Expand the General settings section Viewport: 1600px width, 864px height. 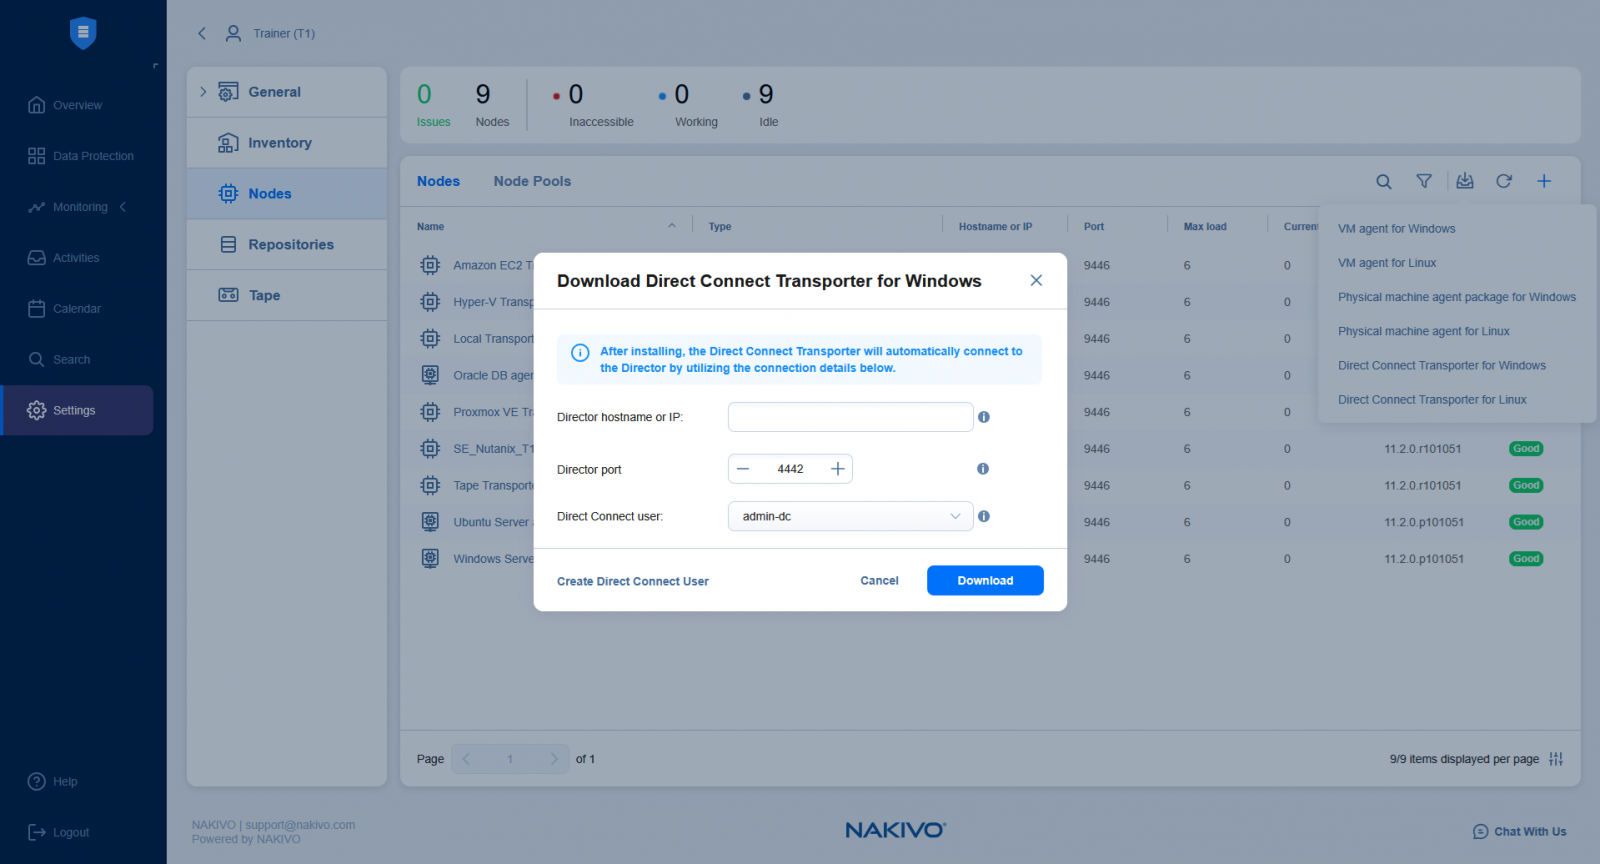point(203,92)
